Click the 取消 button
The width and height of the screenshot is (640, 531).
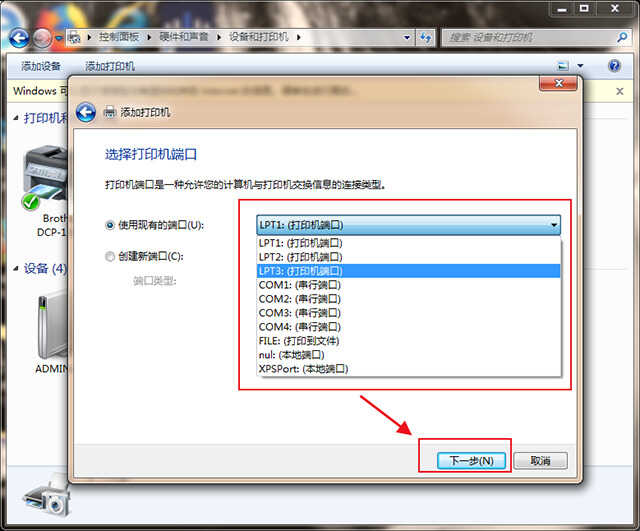tap(540, 461)
